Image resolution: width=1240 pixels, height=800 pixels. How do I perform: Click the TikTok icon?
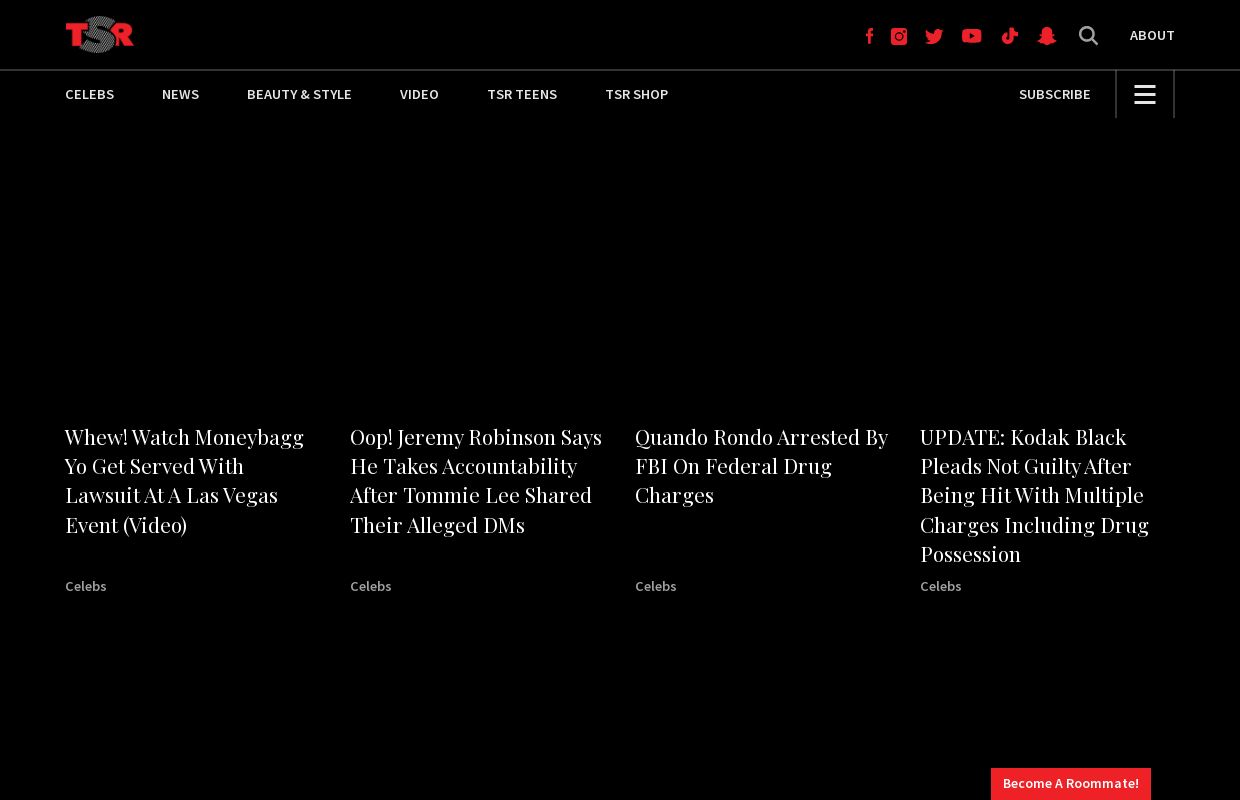(x=1009, y=36)
